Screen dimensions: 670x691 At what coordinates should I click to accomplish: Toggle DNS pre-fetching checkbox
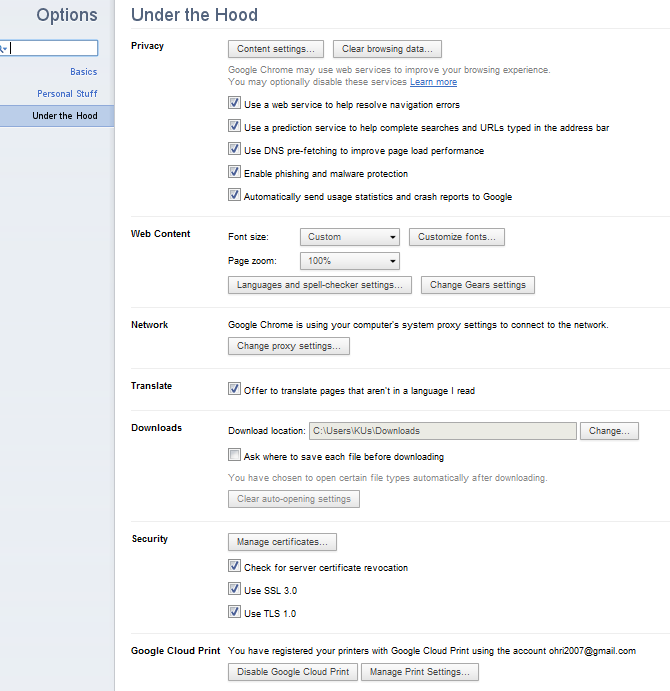pos(234,150)
